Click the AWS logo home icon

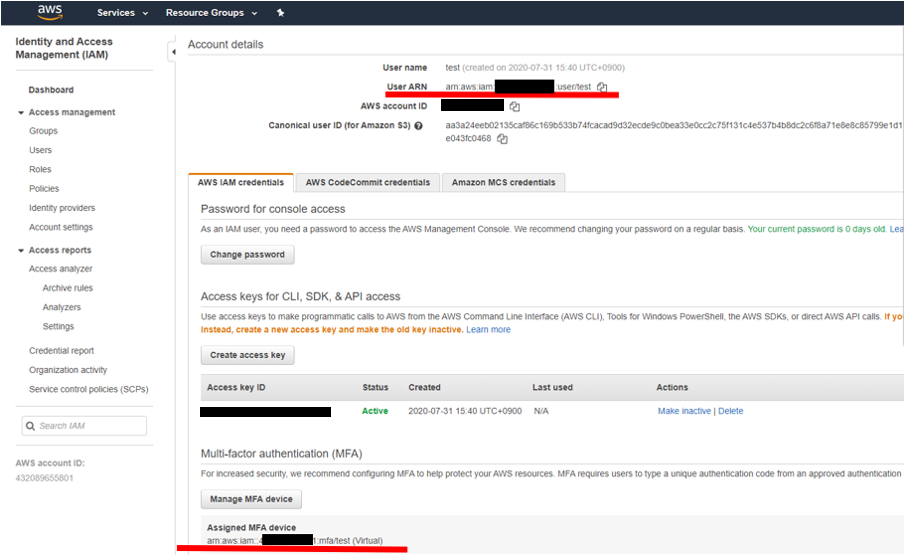[50, 12]
